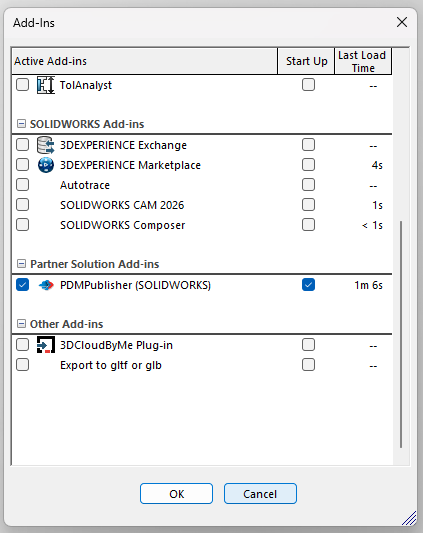Select the SOLIDWORKS CAM 2026 label
This screenshot has width=423, height=533.
pos(122,205)
